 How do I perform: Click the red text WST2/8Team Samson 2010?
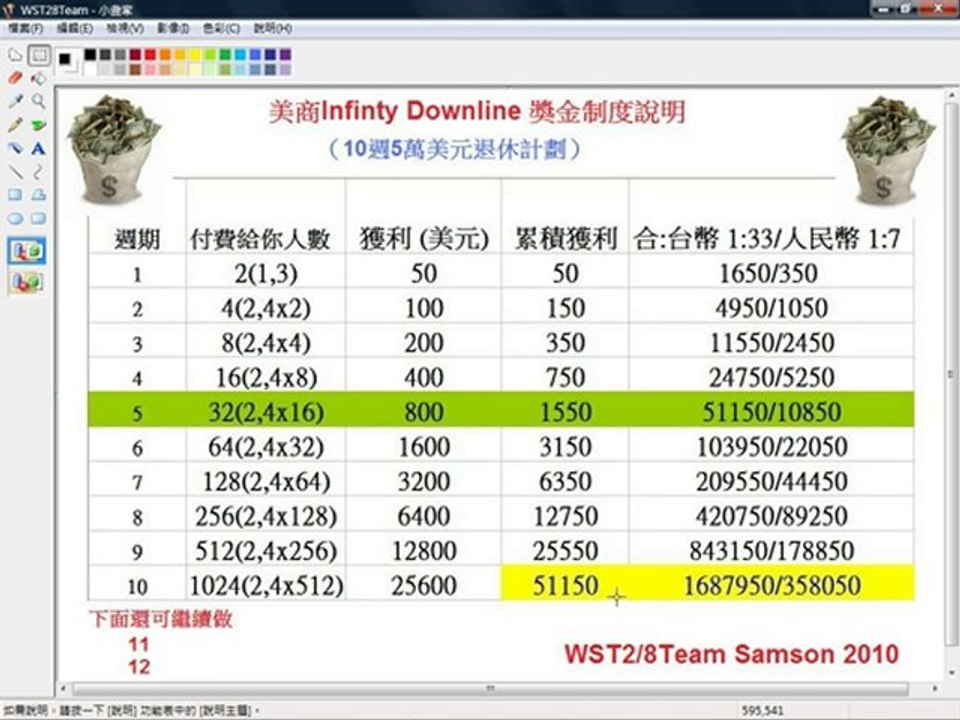731,654
